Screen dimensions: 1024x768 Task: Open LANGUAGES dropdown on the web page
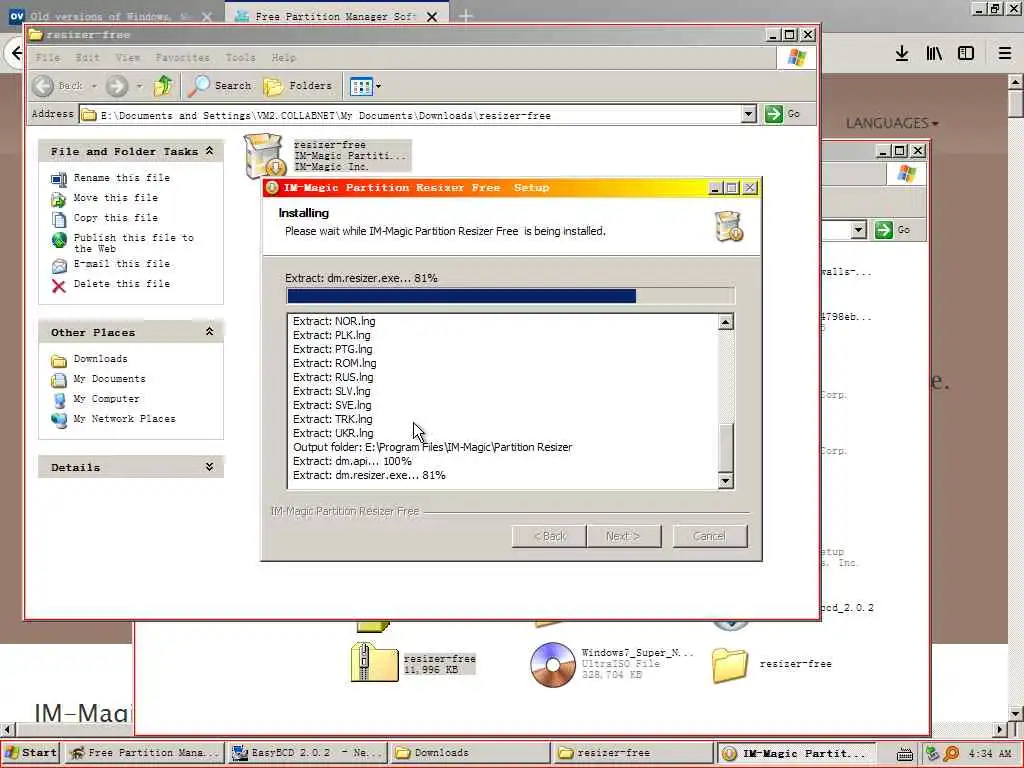tap(892, 123)
